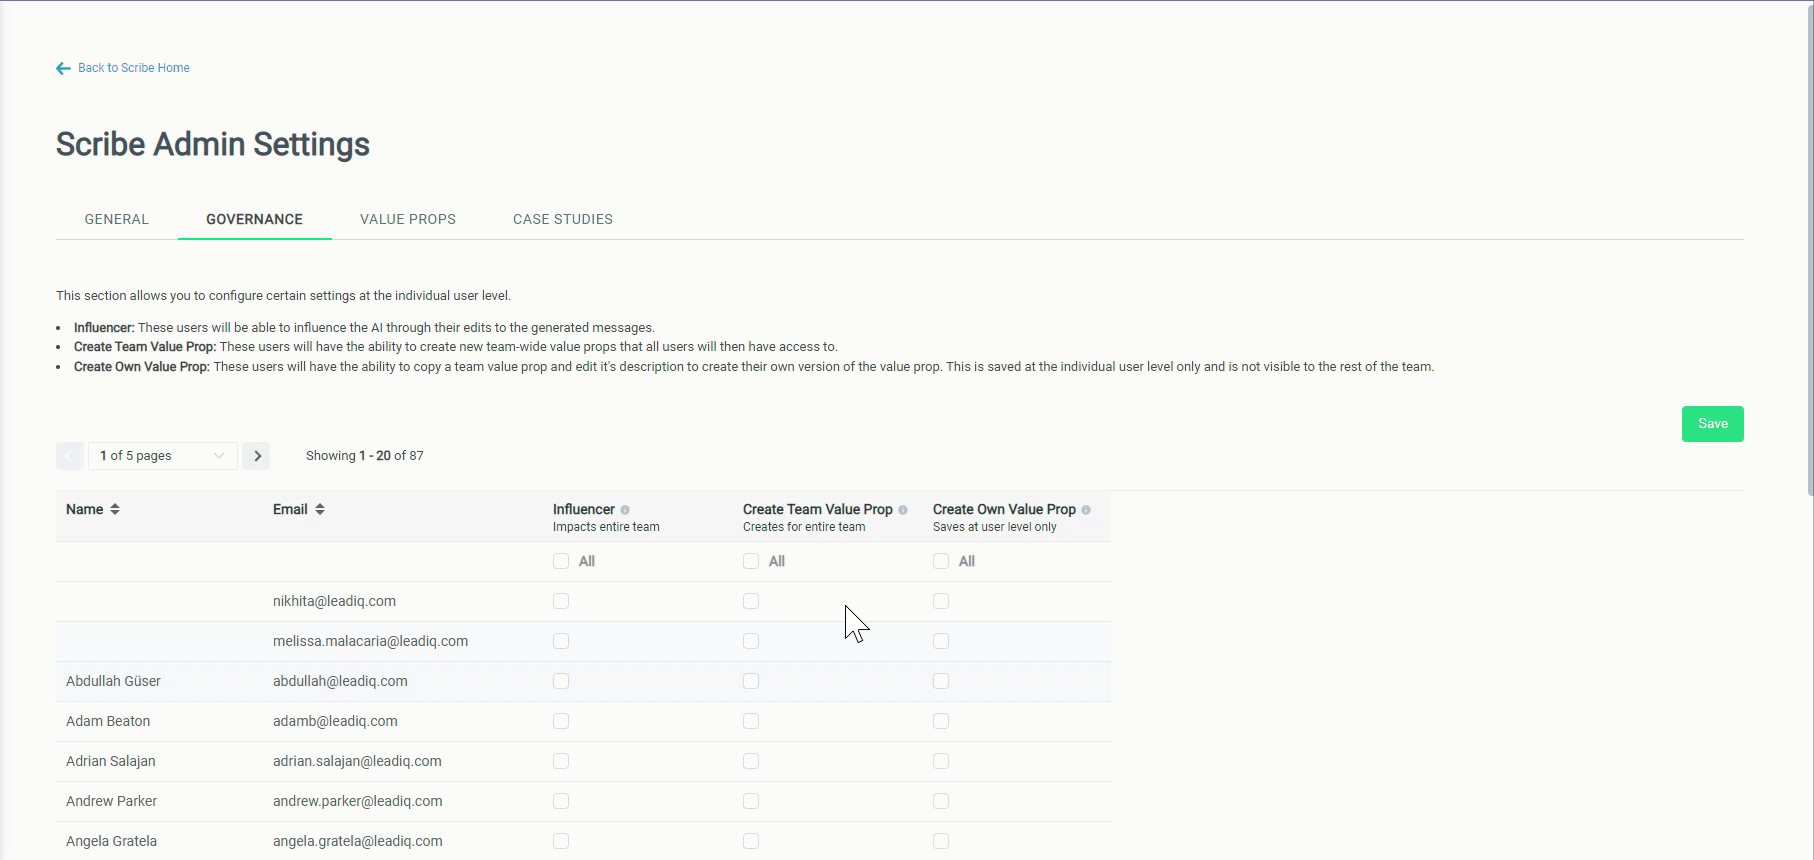Image resolution: width=1814 pixels, height=860 pixels.
Task: Select the Case Studies tab
Action: (563, 219)
